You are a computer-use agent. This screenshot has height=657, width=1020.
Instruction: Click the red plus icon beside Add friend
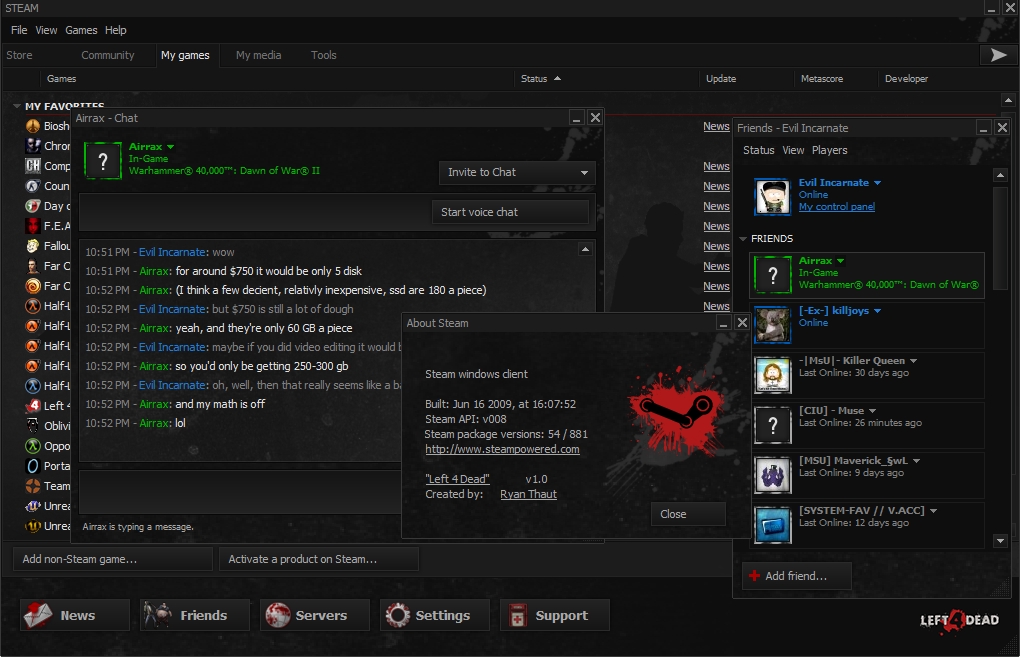(x=754, y=576)
